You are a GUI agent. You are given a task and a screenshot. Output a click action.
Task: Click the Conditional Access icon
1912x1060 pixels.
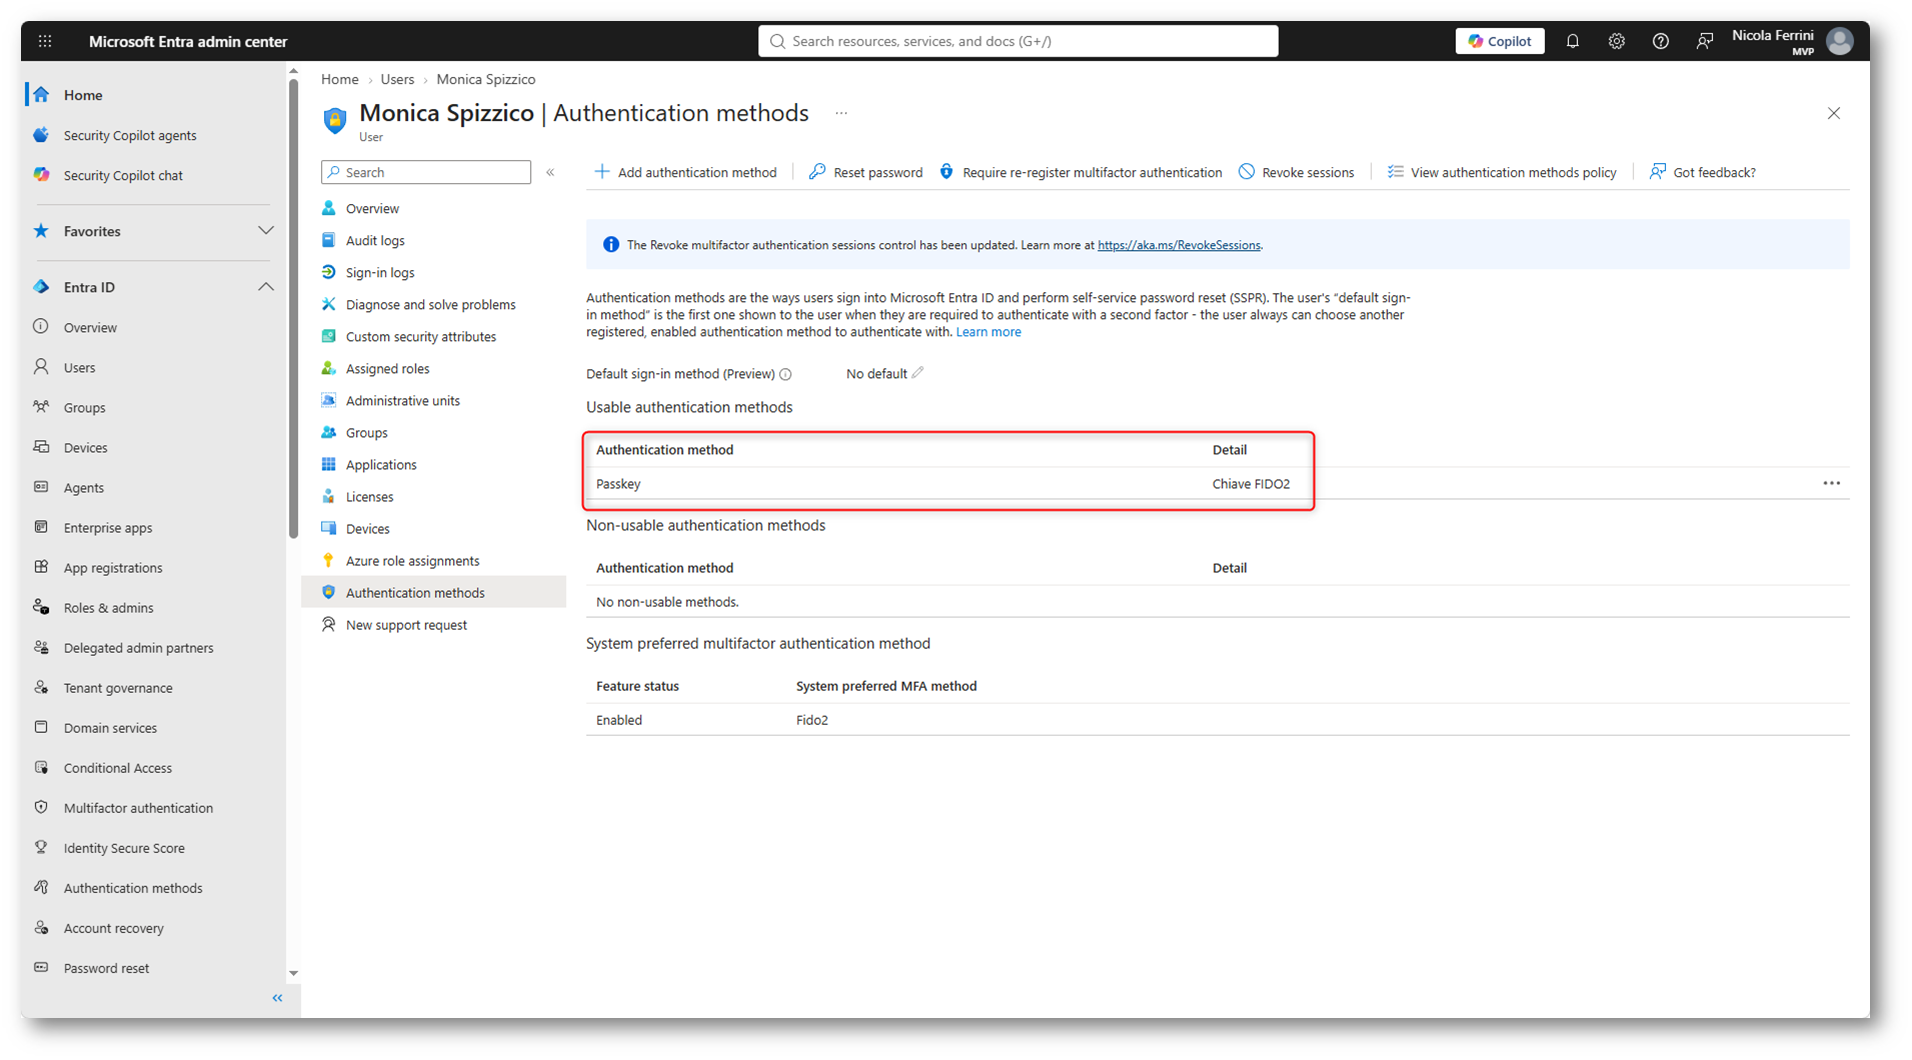click(x=41, y=767)
